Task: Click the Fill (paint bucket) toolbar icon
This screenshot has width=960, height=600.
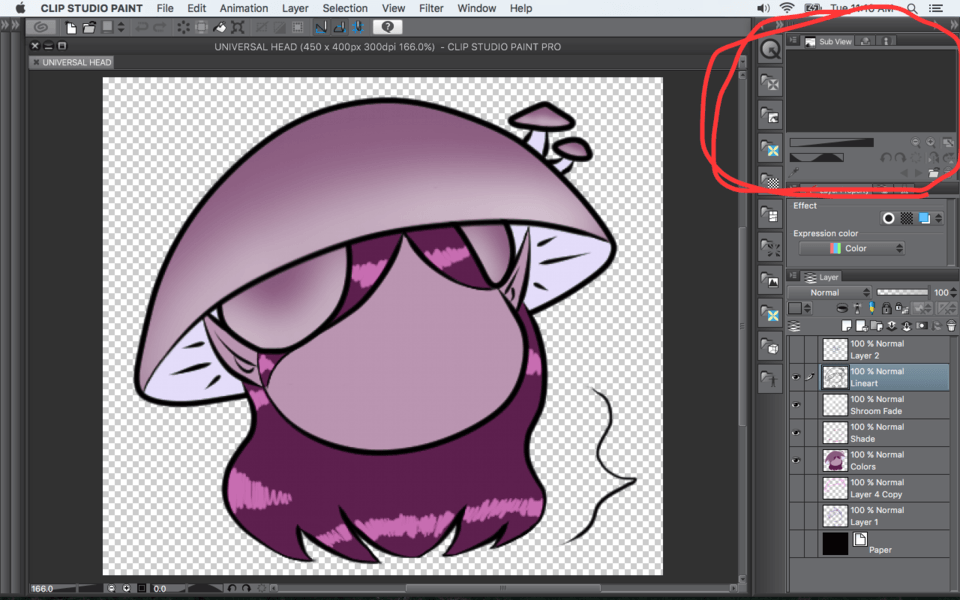Action: click(x=220, y=27)
